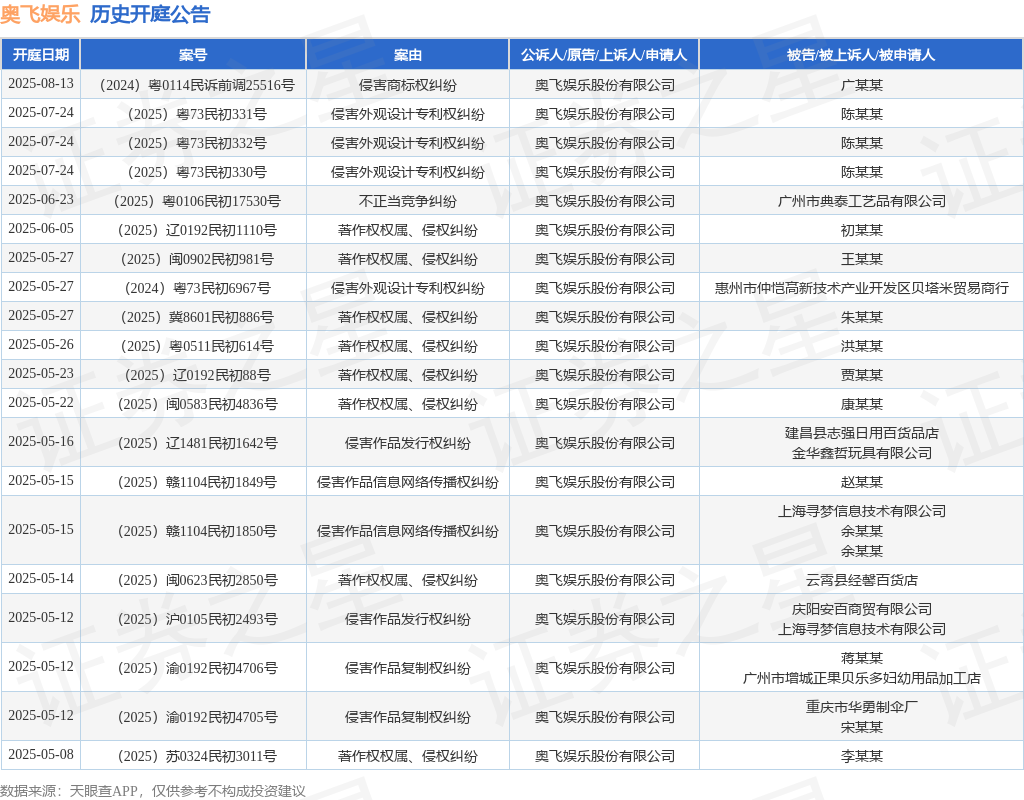Click defendant 庆阳安百商贸有限公司
Screen dimensions: 1024x800
click(x=861, y=609)
